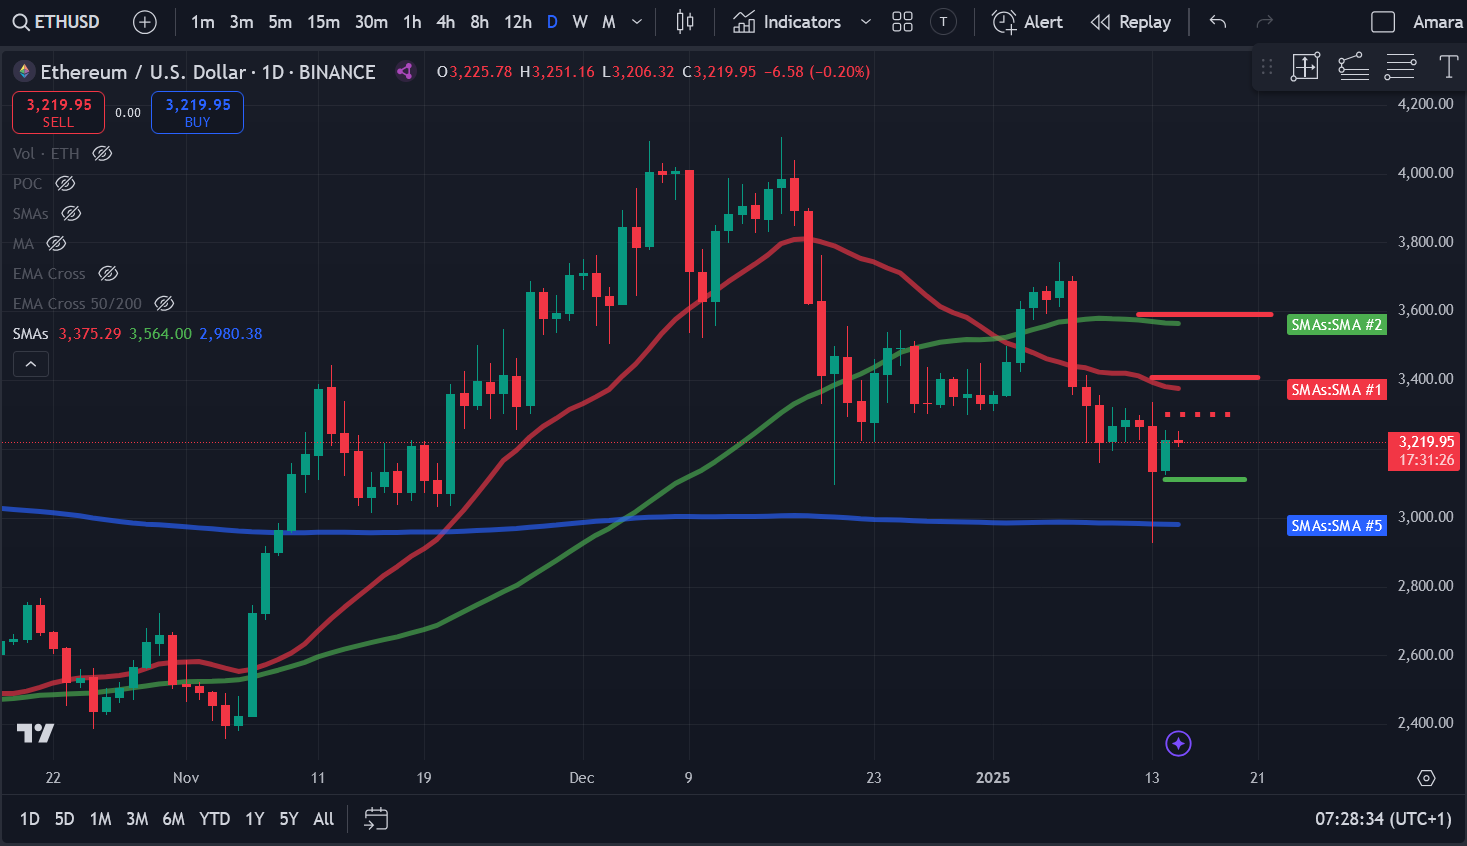Screen dimensions: 1467x846
Task: Expand the additional timeframes dropdown
Action: 637,22
